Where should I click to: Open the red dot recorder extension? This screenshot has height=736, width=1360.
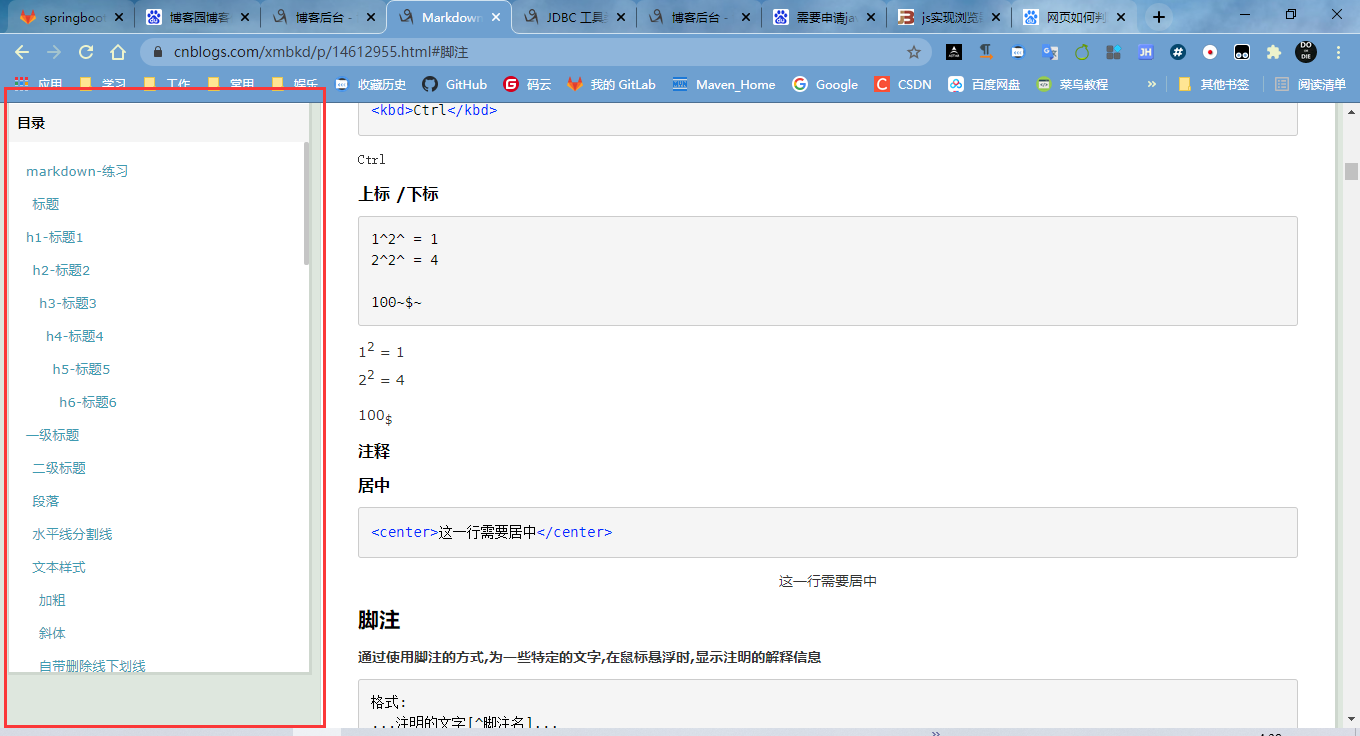point(1209,52)
